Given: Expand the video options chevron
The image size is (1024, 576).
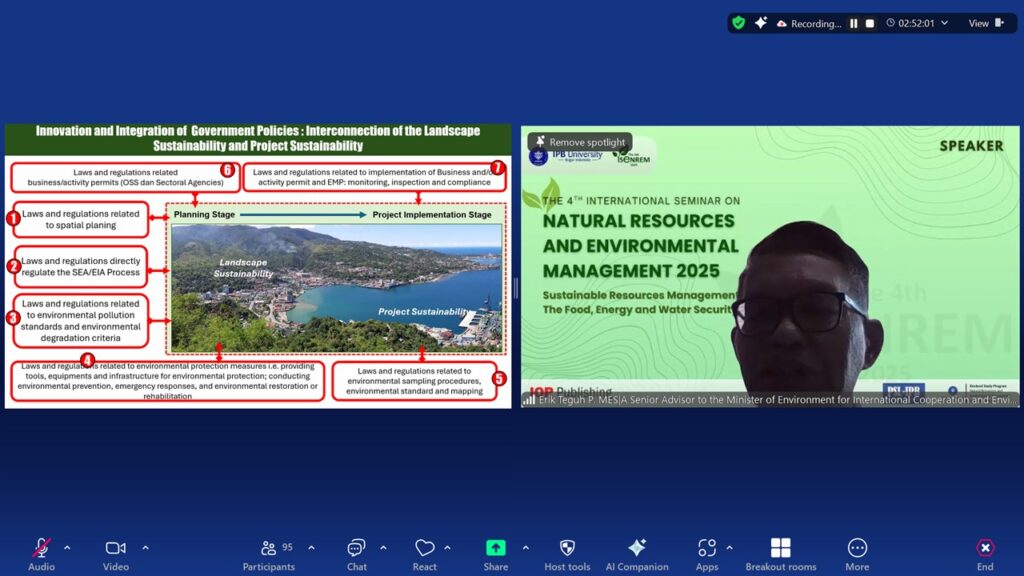Looking at the screenshot, I should (145, 547).
